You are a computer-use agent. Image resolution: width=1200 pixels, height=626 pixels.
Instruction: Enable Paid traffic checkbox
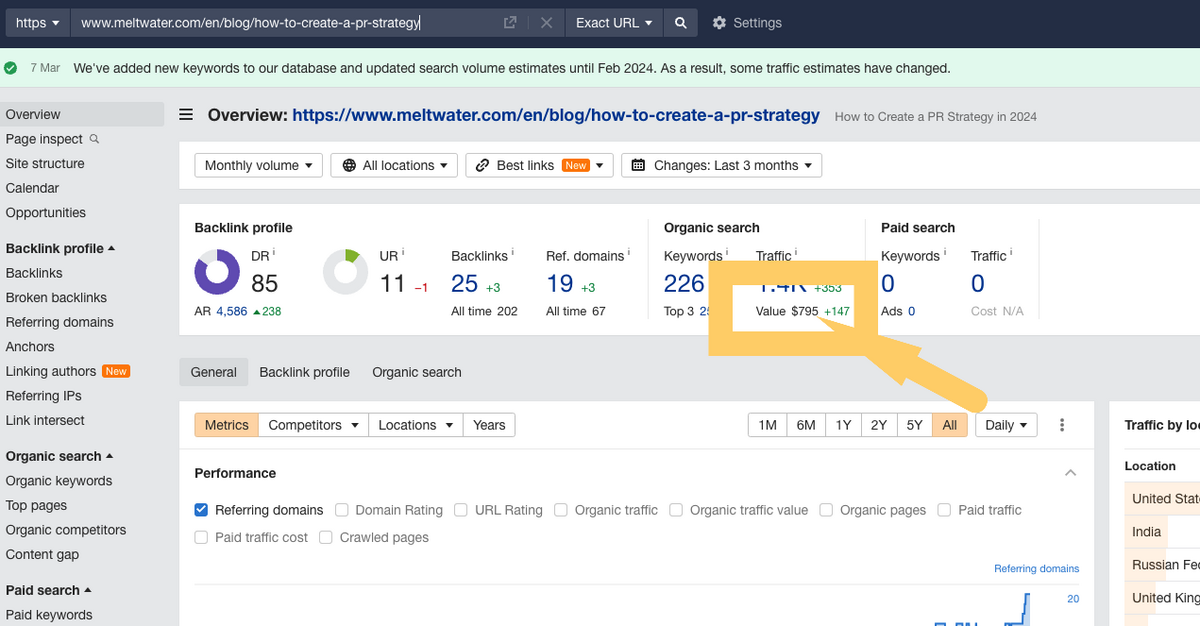point(945,510)
